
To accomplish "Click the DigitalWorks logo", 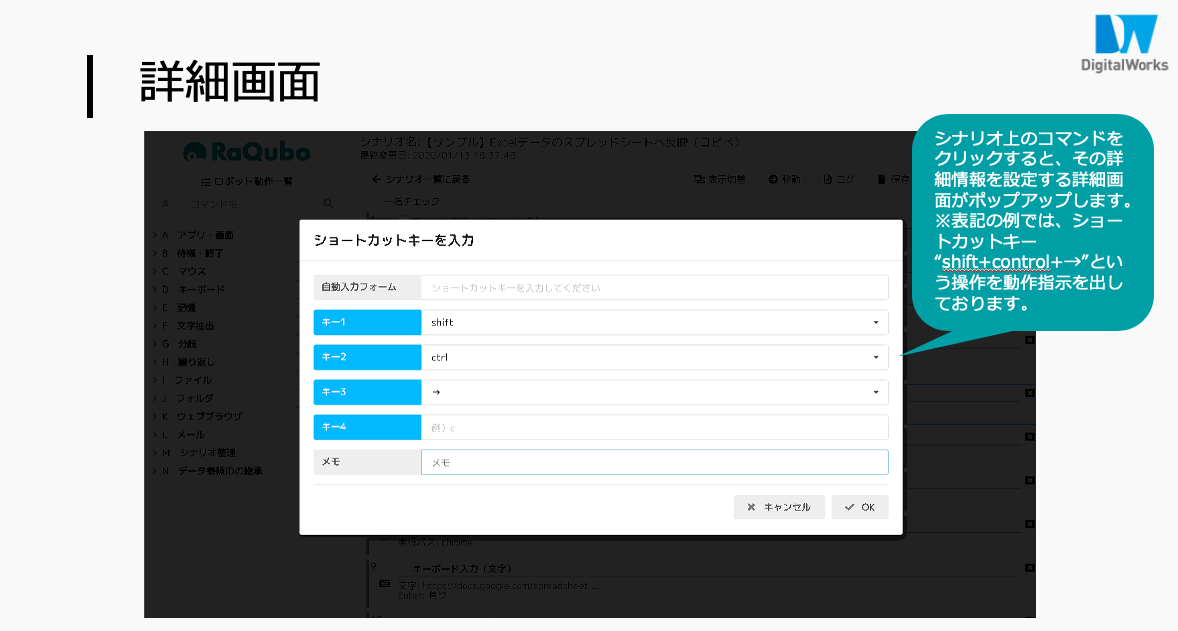I will click(1125, 43).
